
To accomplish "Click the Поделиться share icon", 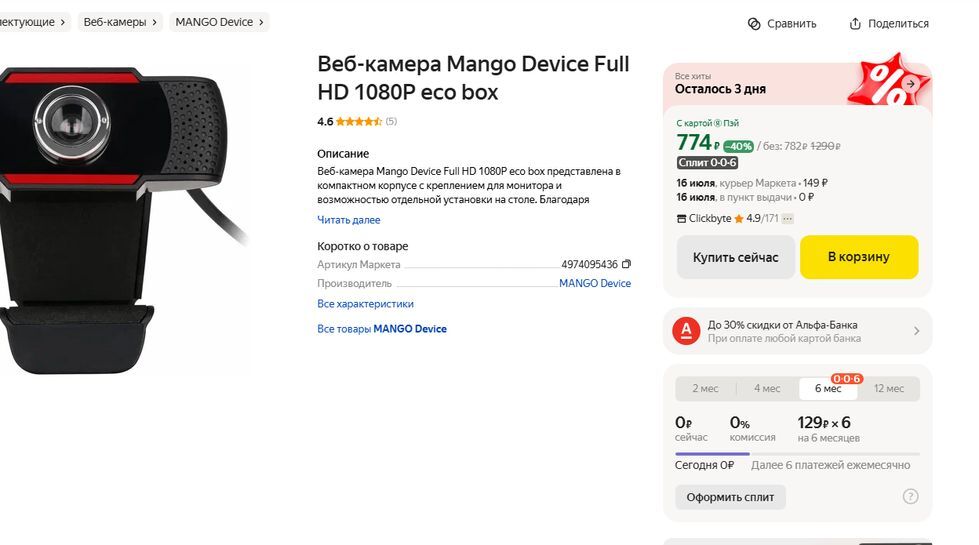I will point(855,23).
